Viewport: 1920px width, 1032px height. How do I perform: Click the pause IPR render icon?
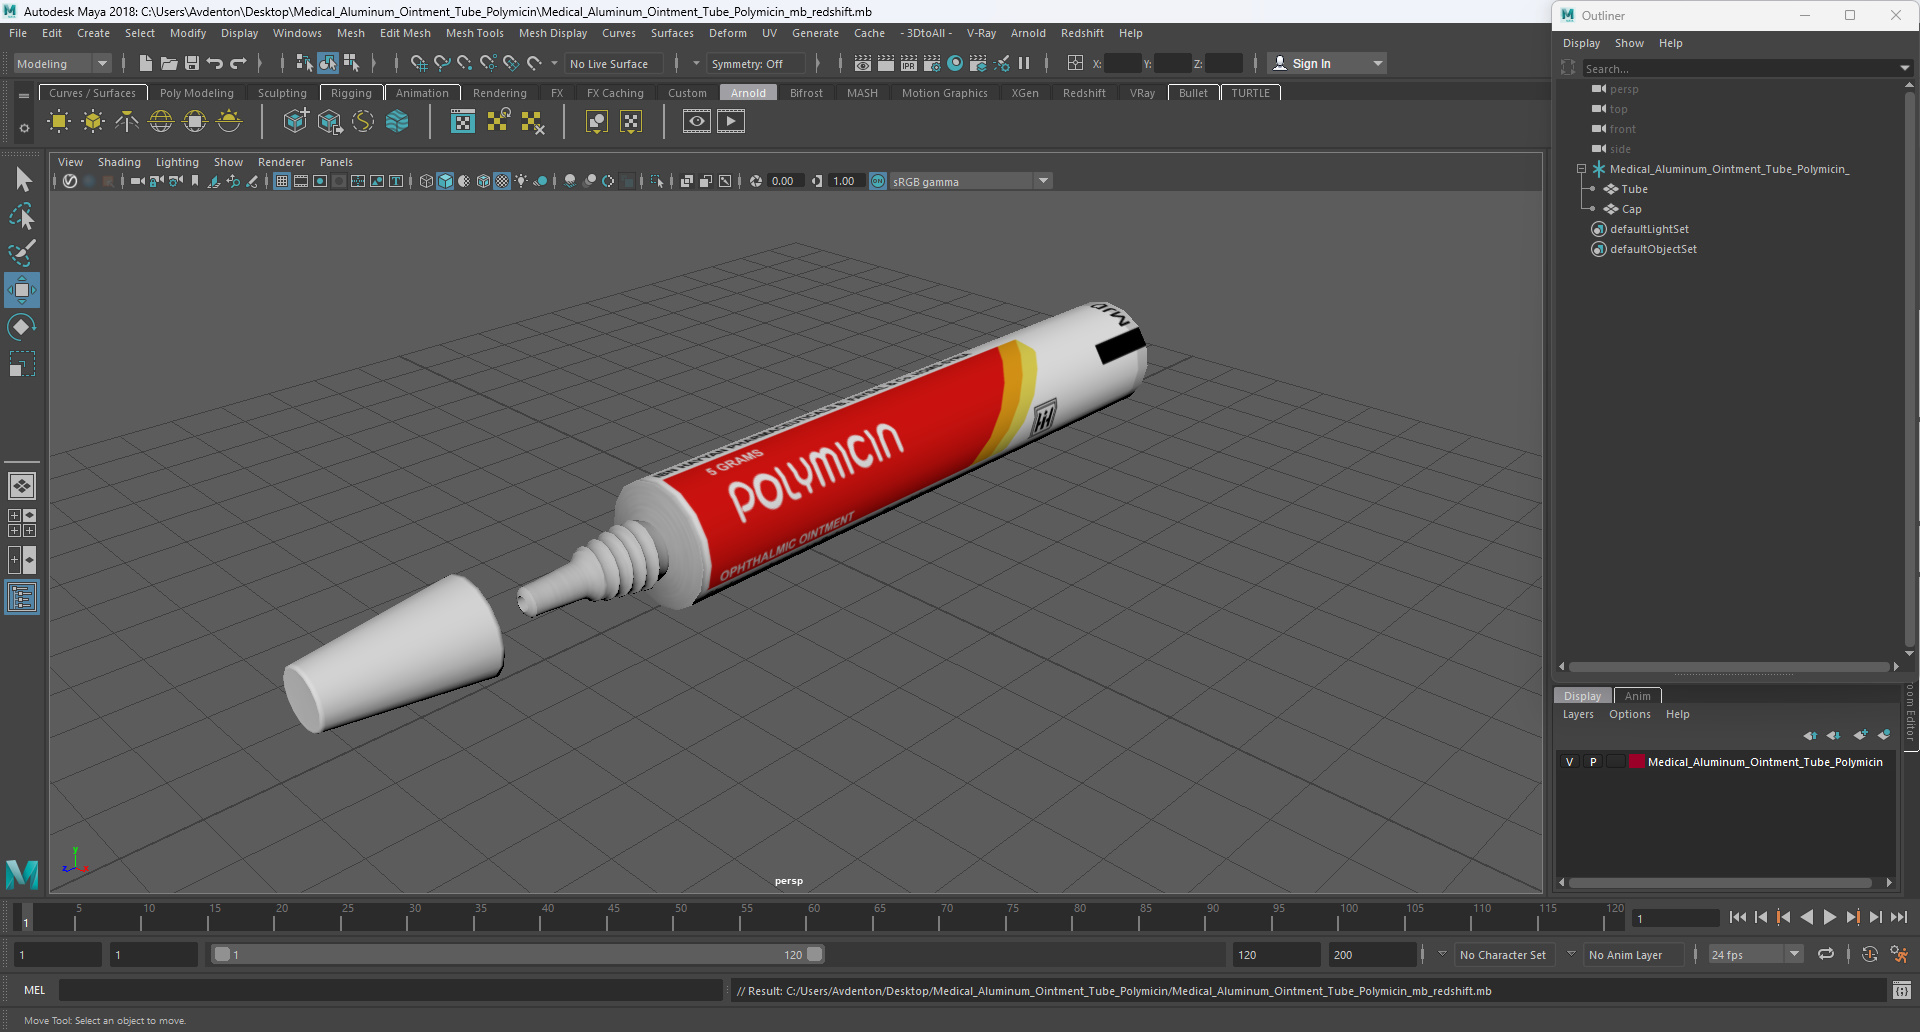(x=1024, y=63)
